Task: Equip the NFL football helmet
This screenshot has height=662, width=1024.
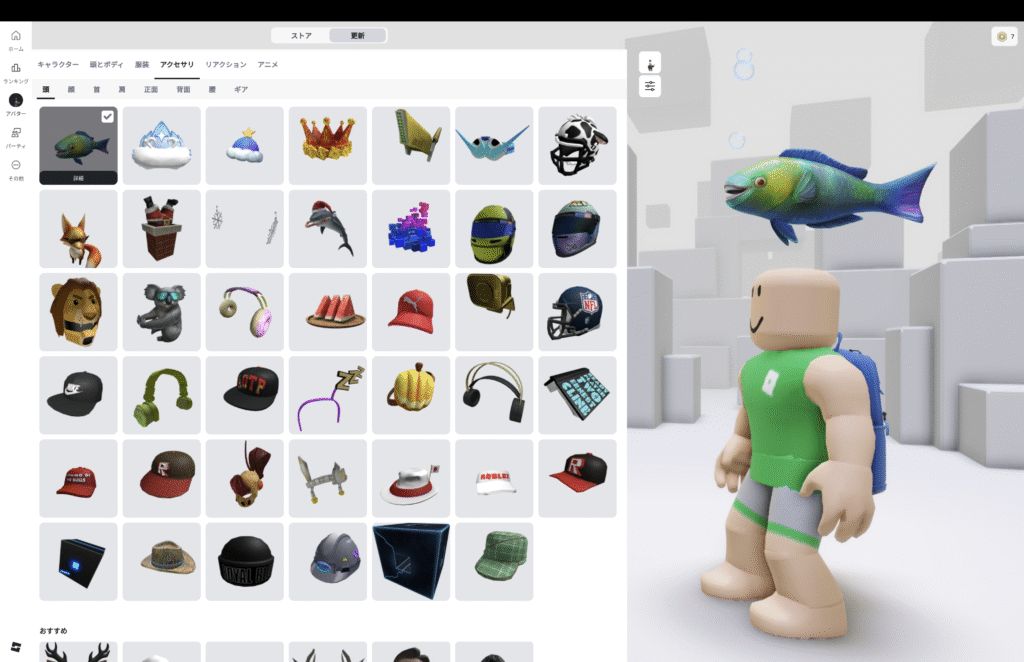Action: point(577,312)
